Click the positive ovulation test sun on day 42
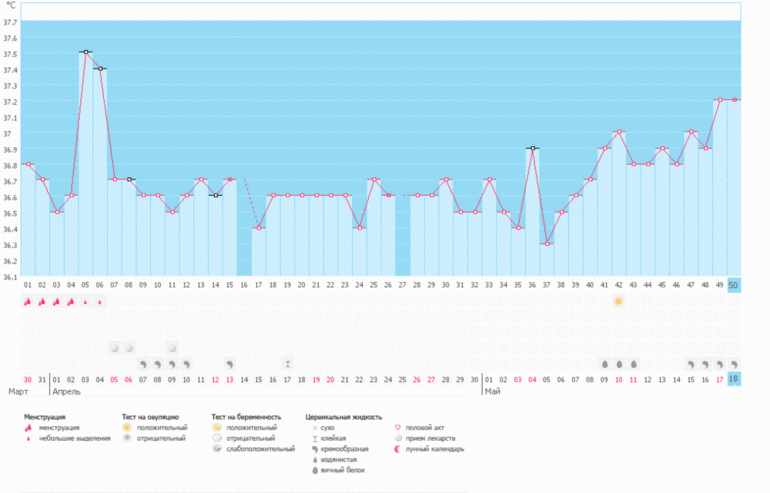Viewport: 770px width, 493px height. (x=618, y=301)
